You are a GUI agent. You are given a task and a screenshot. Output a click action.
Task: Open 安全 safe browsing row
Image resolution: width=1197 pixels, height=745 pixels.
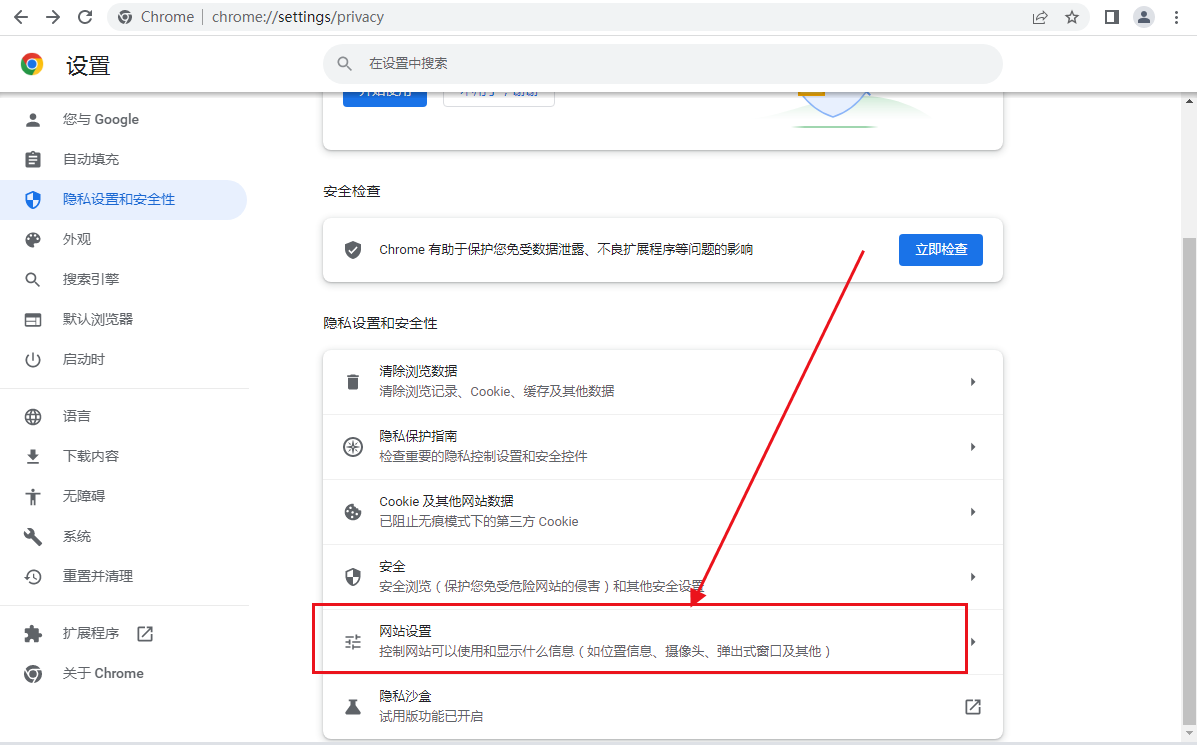[663, 576]
